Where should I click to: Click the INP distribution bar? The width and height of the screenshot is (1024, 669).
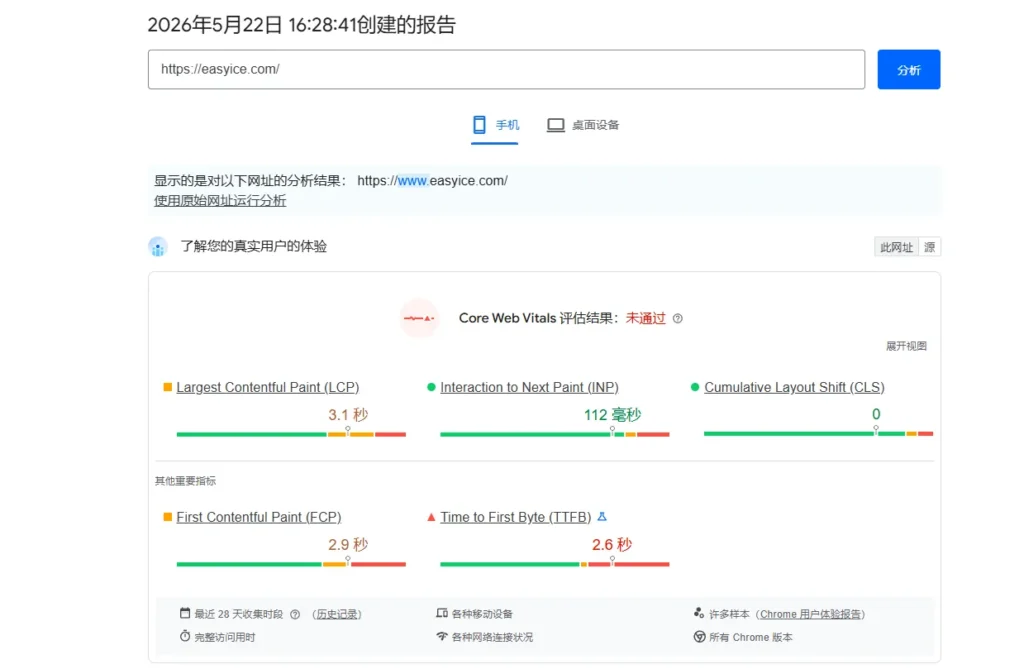554,434
